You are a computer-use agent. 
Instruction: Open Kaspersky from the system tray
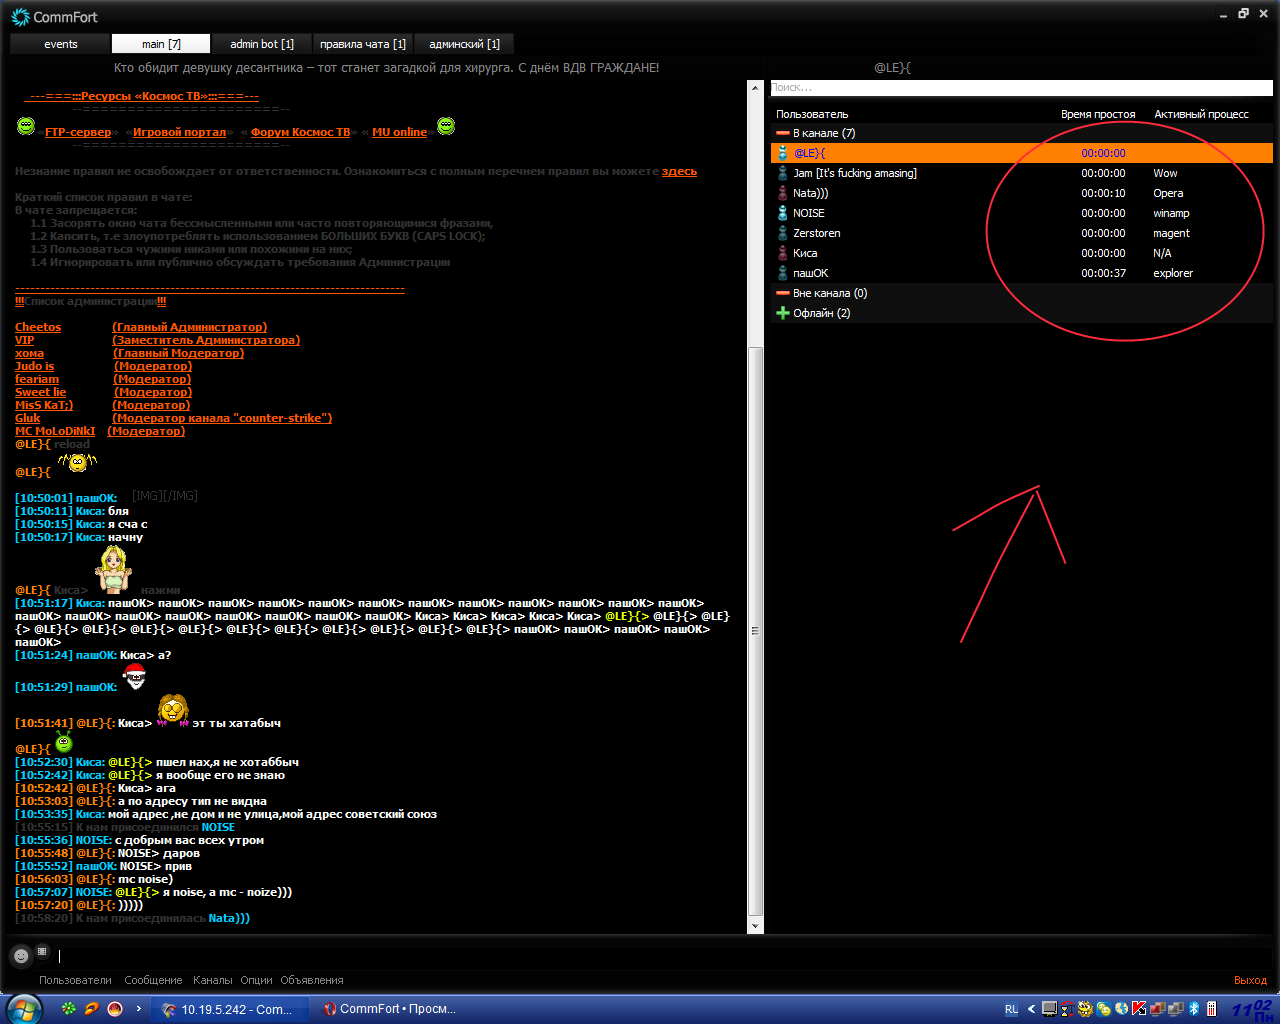1138,1009
